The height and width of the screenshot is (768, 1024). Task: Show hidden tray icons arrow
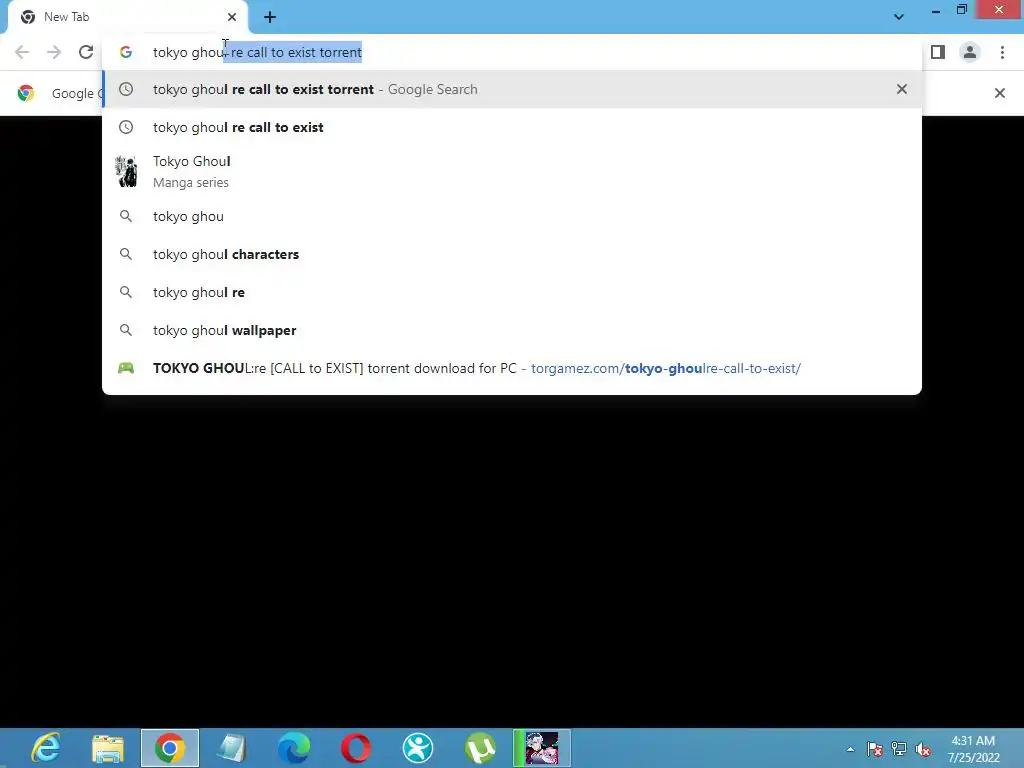(x=850, y=749)
